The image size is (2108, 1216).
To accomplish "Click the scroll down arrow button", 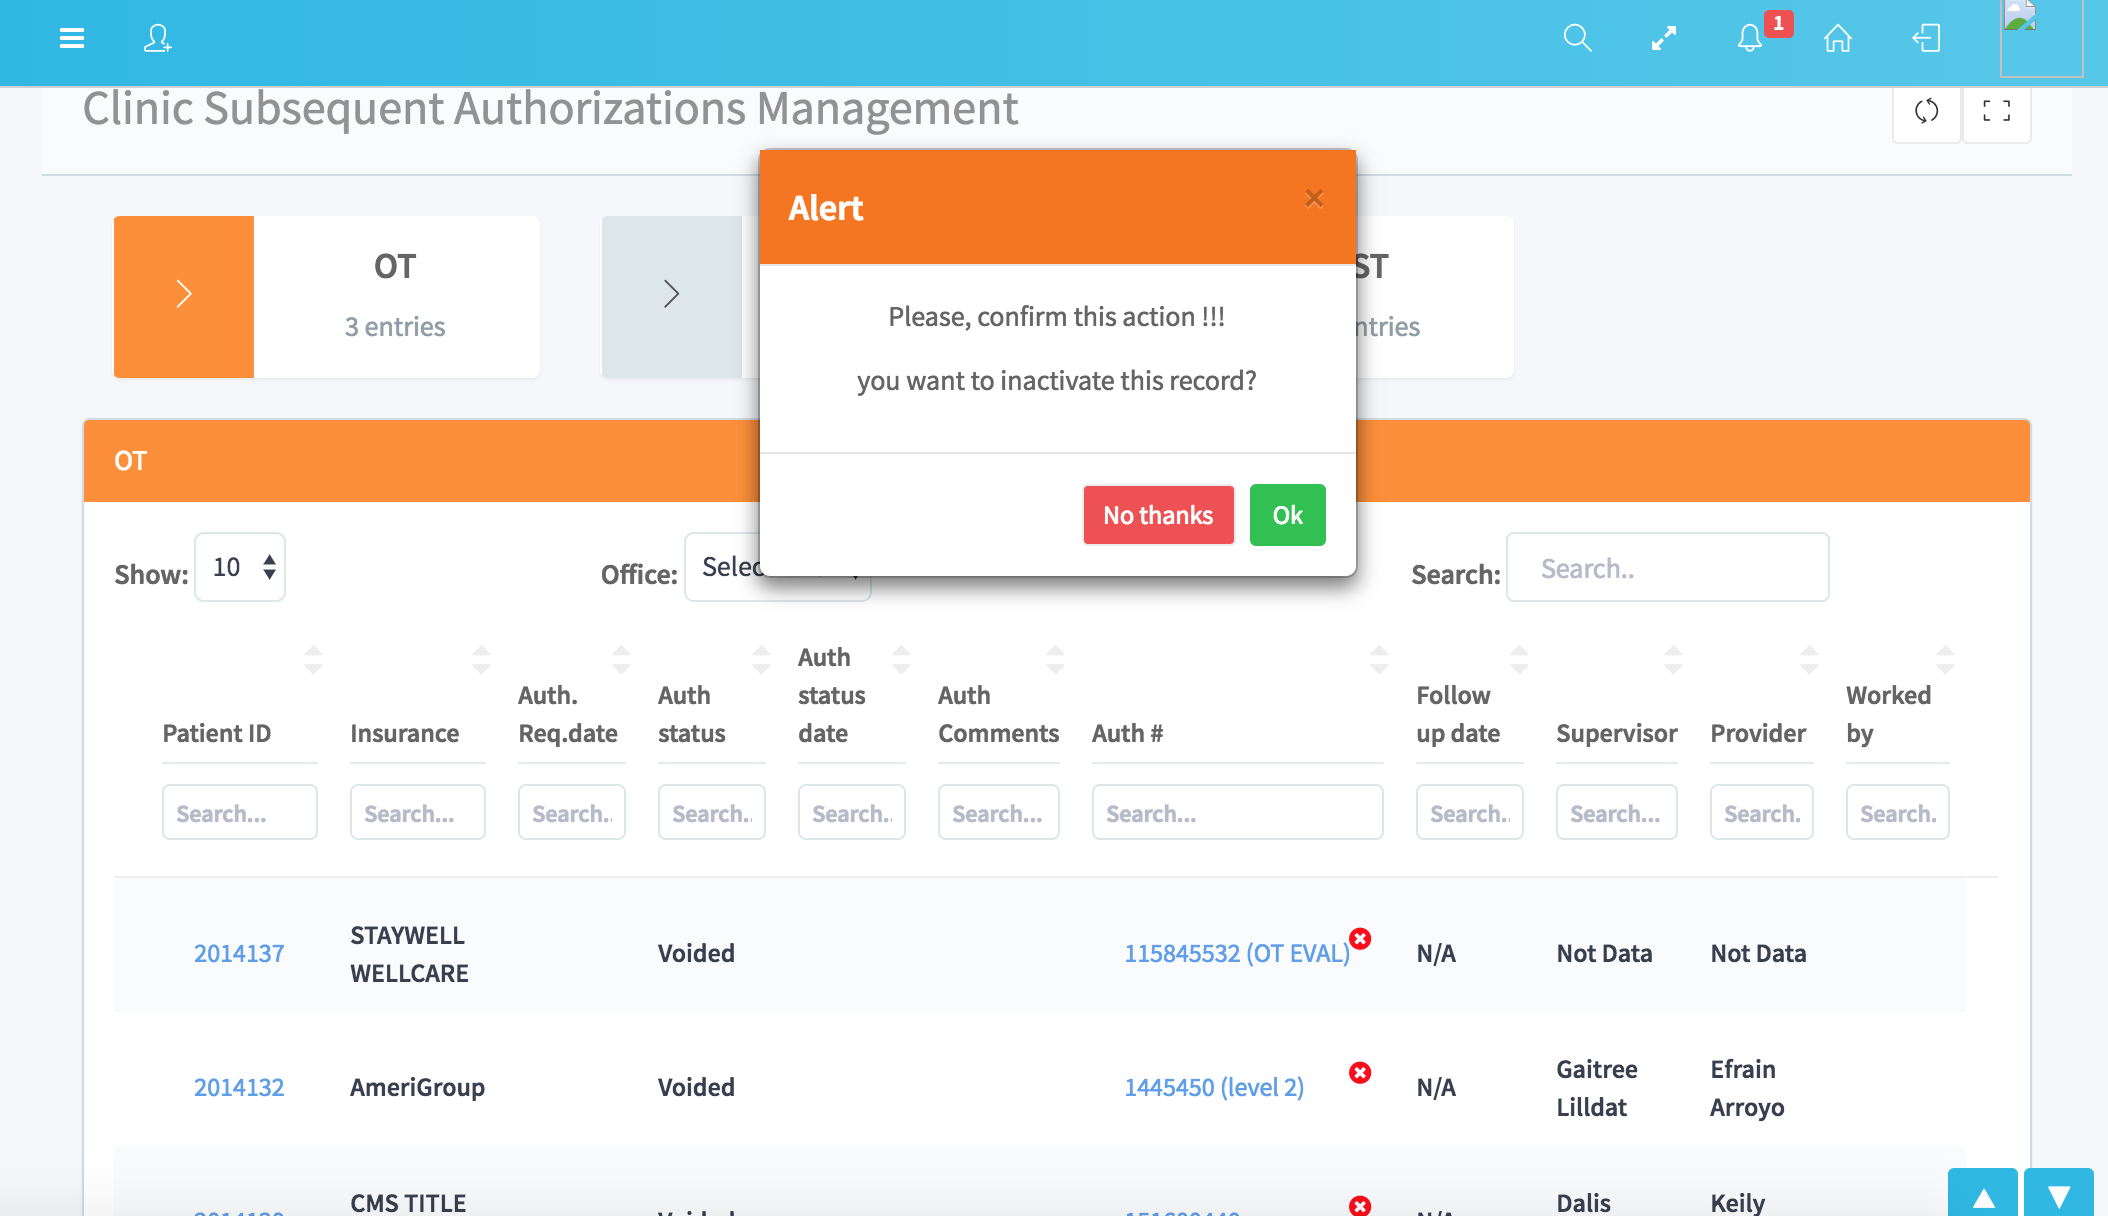I will 2059,1194.
